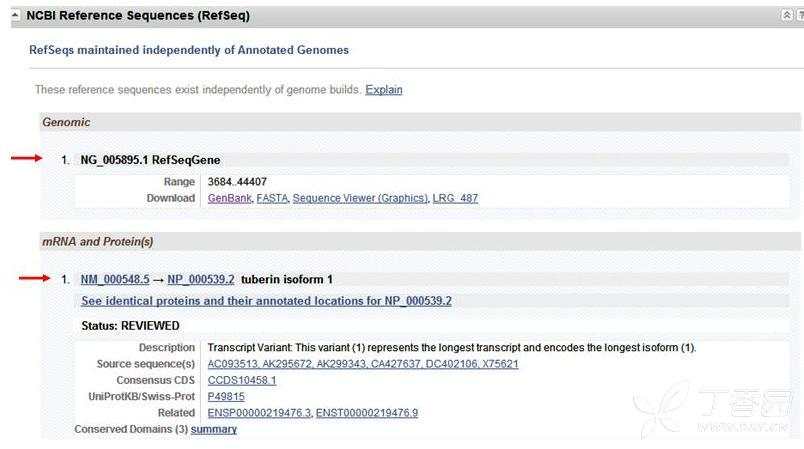Open source sequence CA427637
This screenshot has width=804, height=449.
point(395,364)
